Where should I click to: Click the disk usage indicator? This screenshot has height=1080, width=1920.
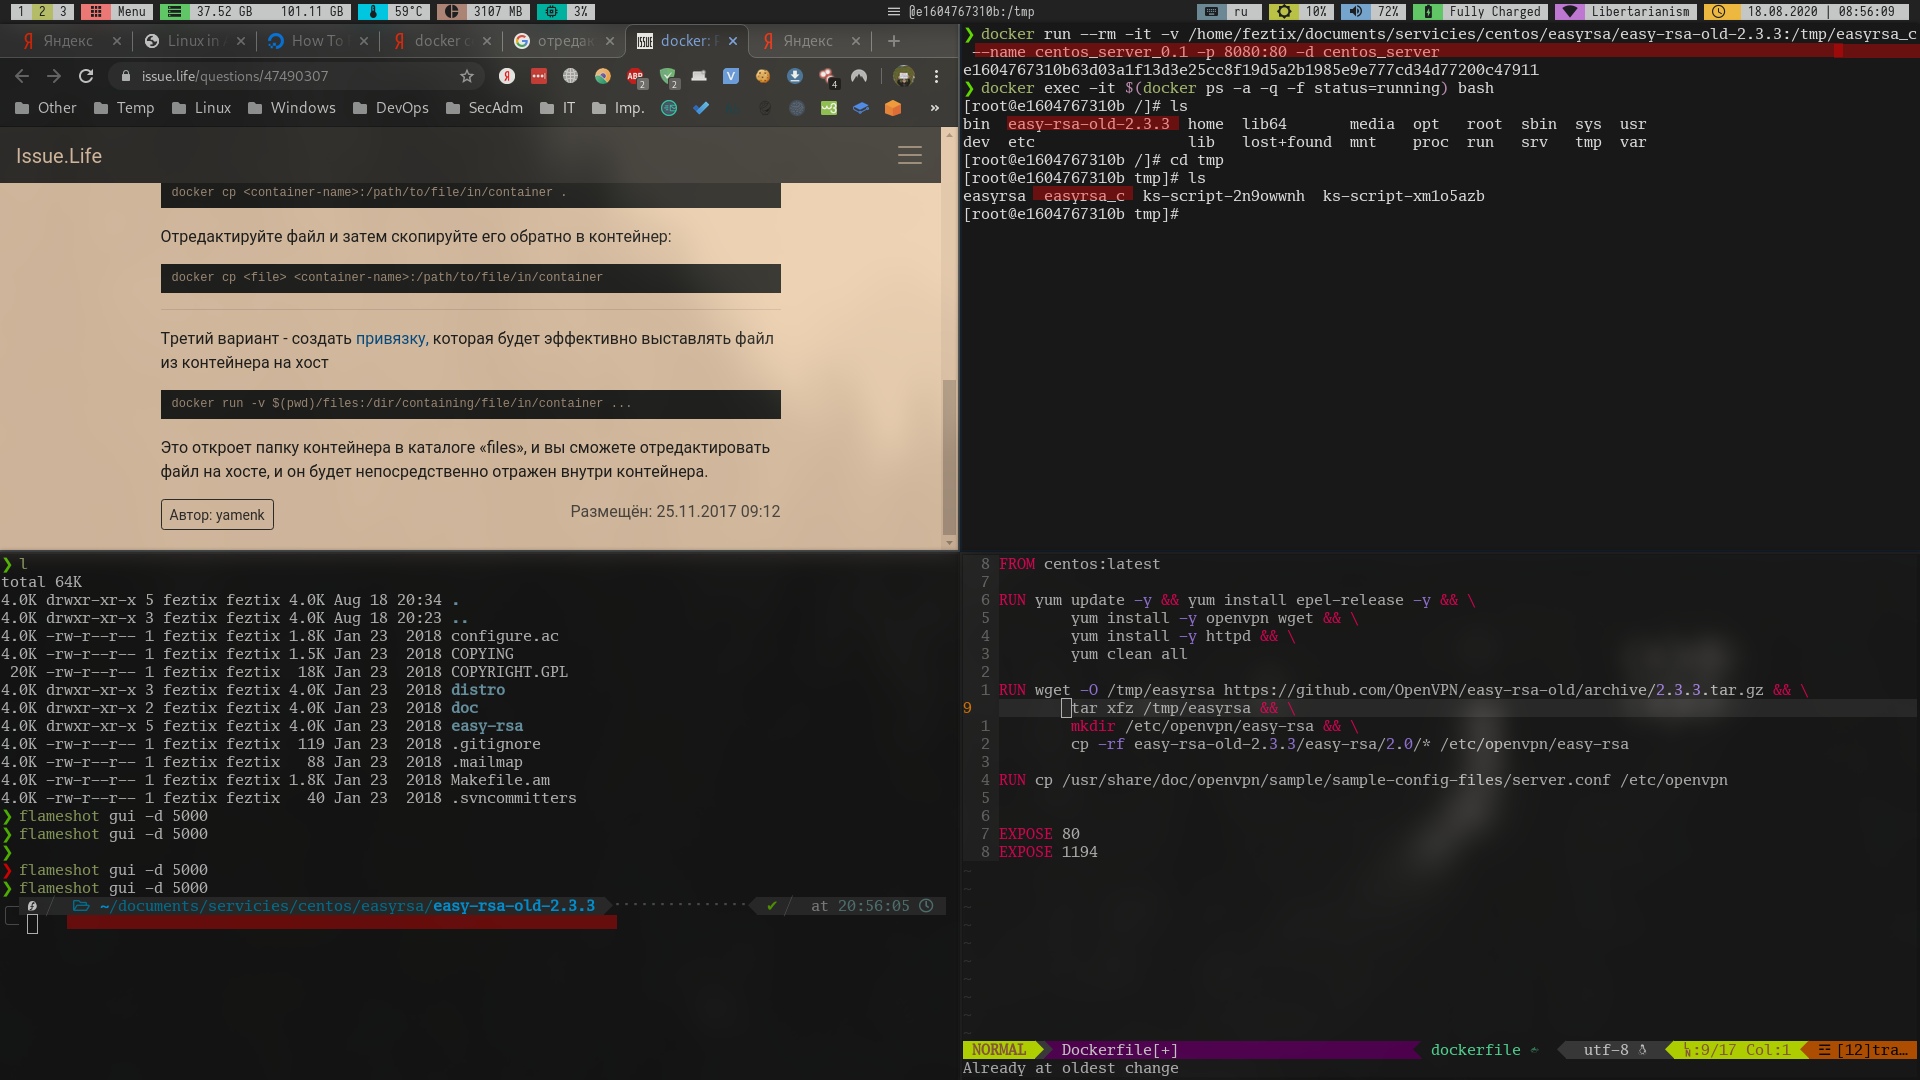tap(257, 11)
